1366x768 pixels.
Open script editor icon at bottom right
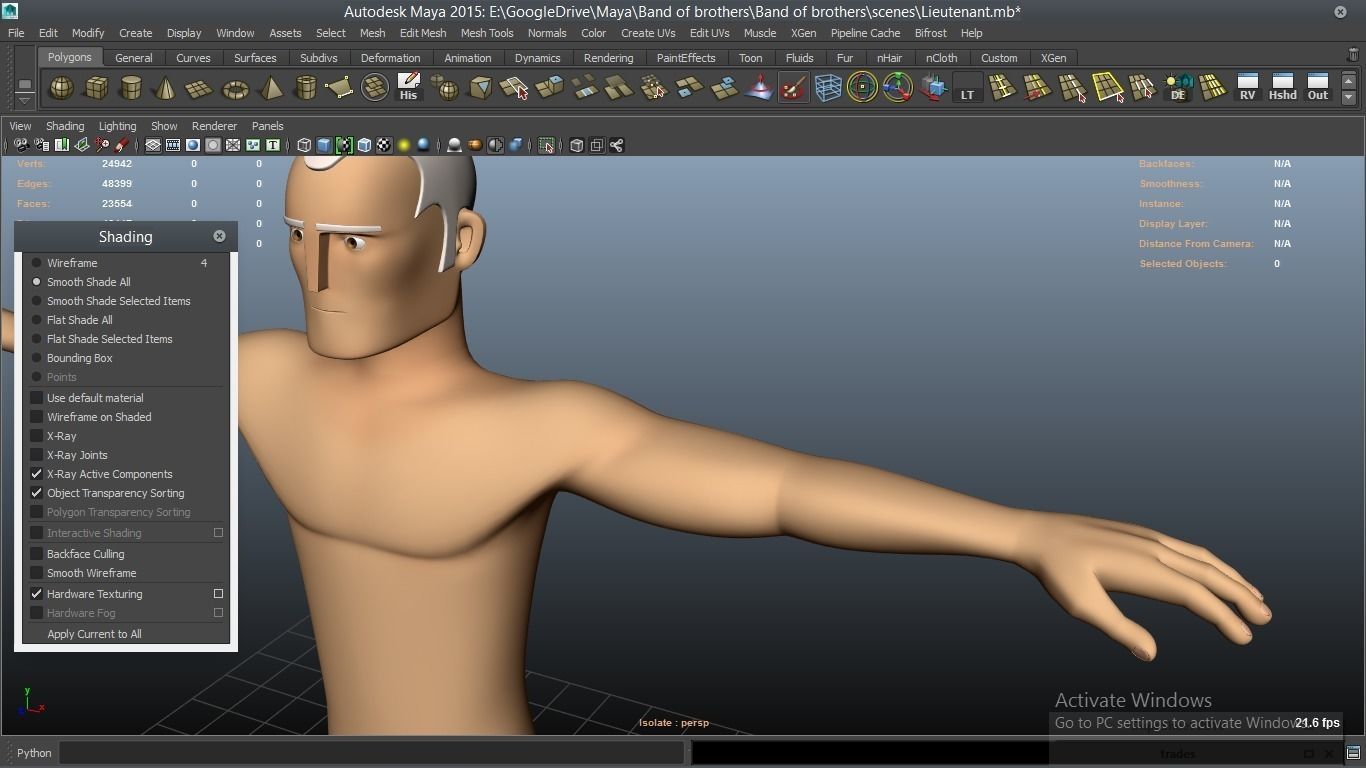point(1353,753)
